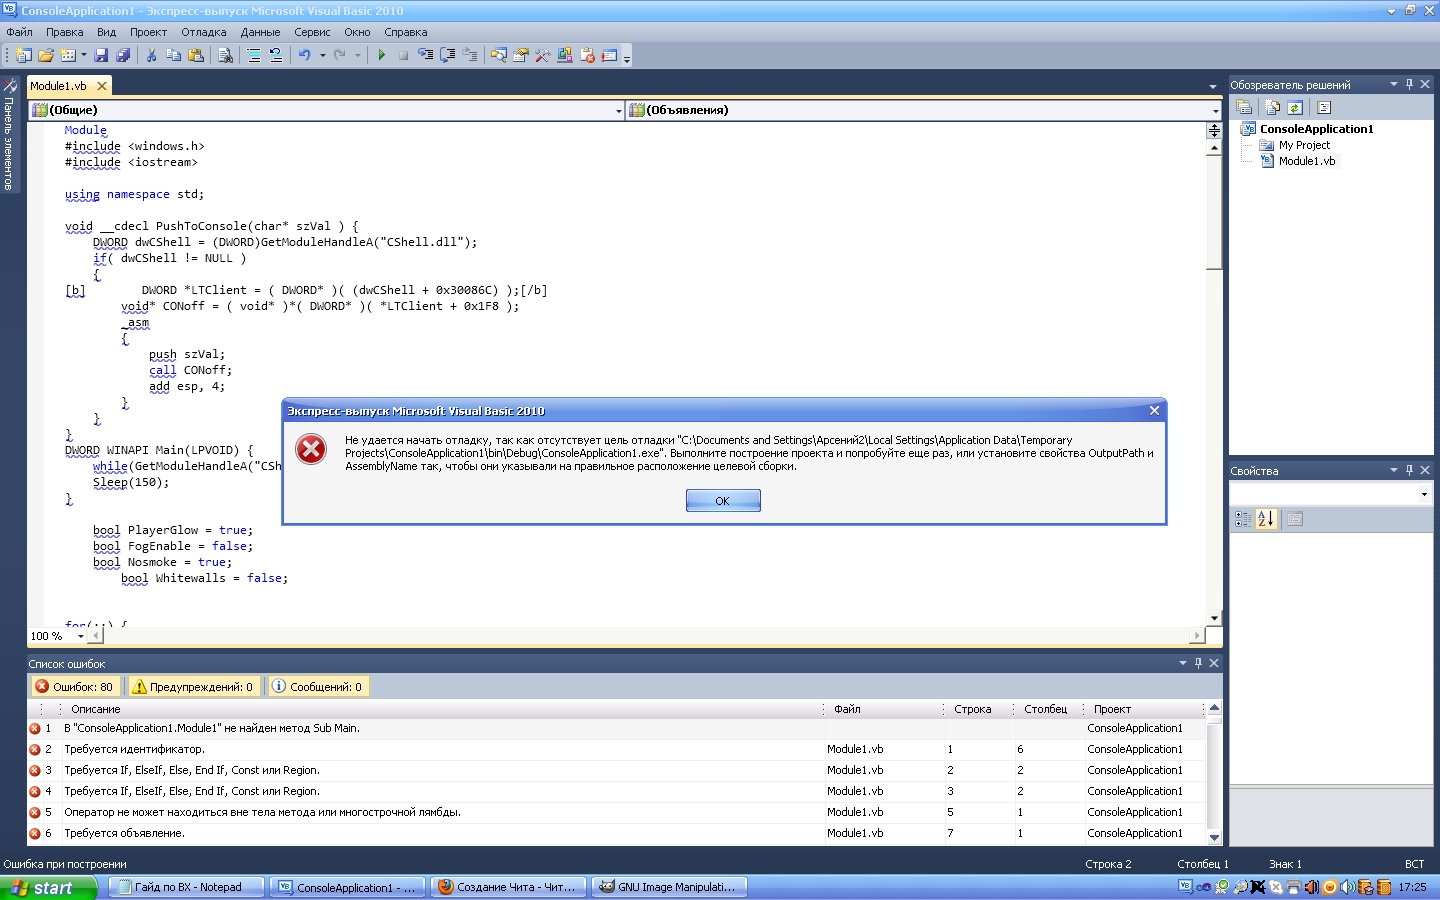Close the Module1.vb tab
The image size is (1440, 900).
click(102, 86)
